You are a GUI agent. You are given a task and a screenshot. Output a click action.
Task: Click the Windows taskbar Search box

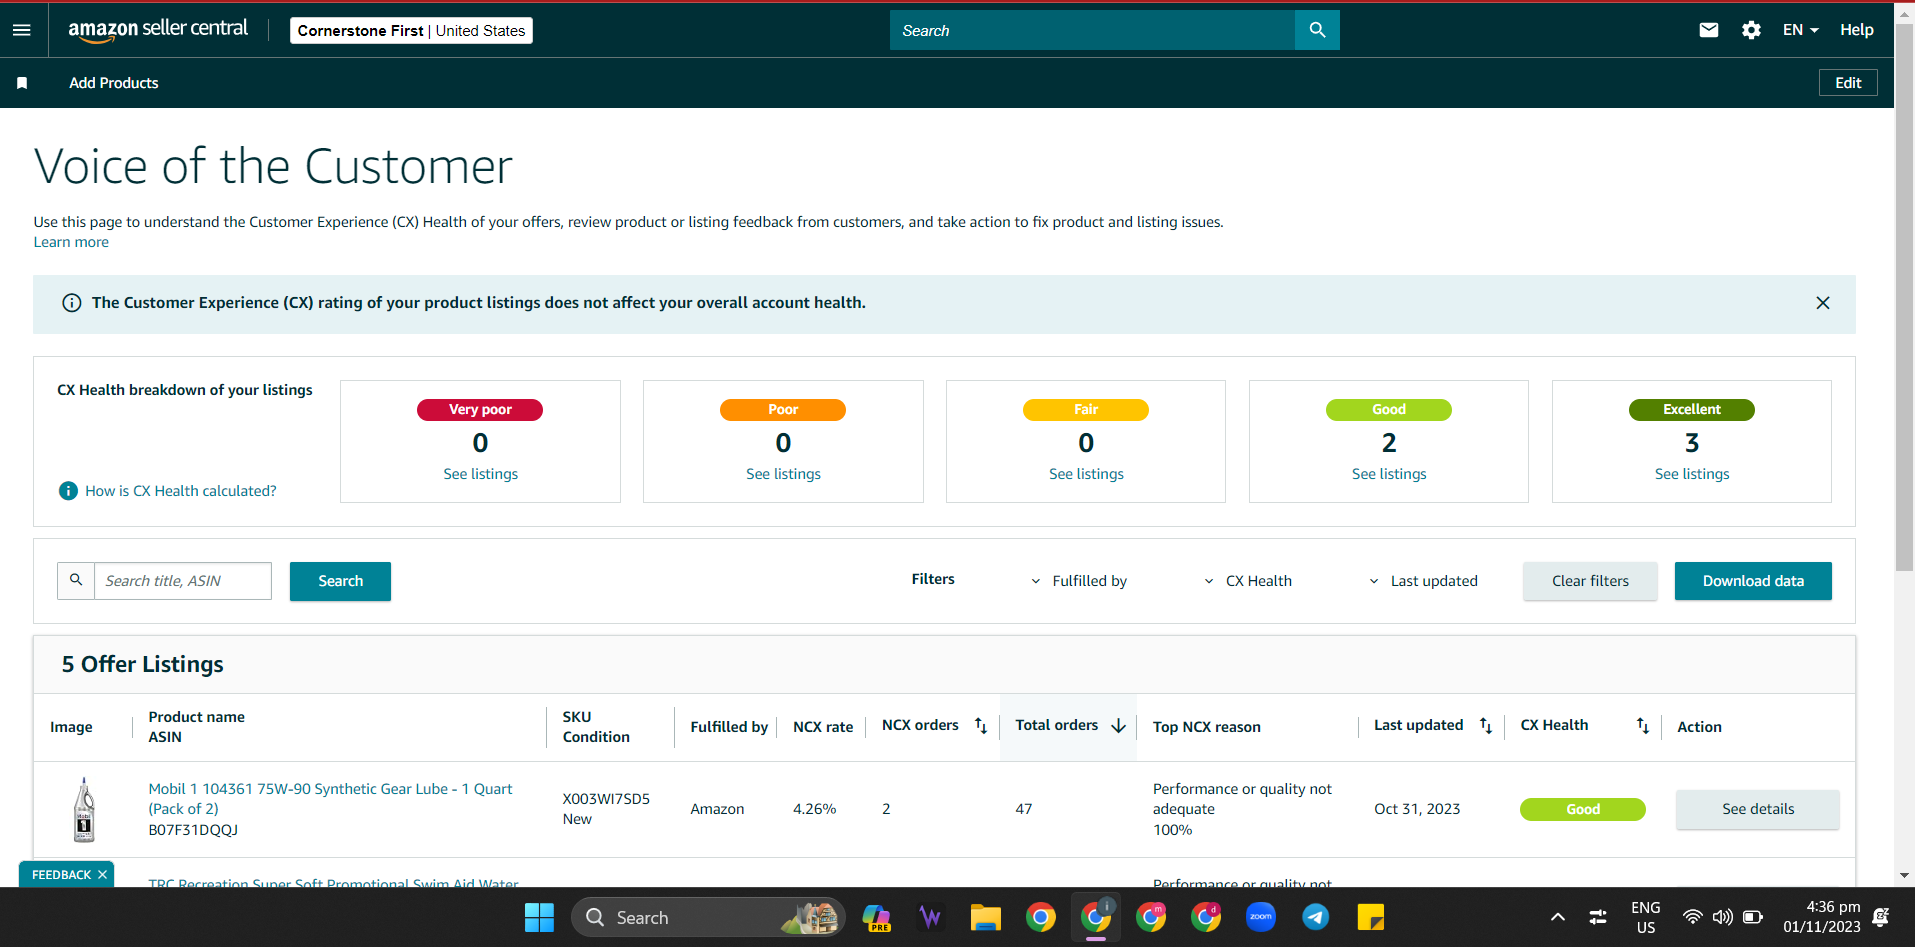(708, 917)
